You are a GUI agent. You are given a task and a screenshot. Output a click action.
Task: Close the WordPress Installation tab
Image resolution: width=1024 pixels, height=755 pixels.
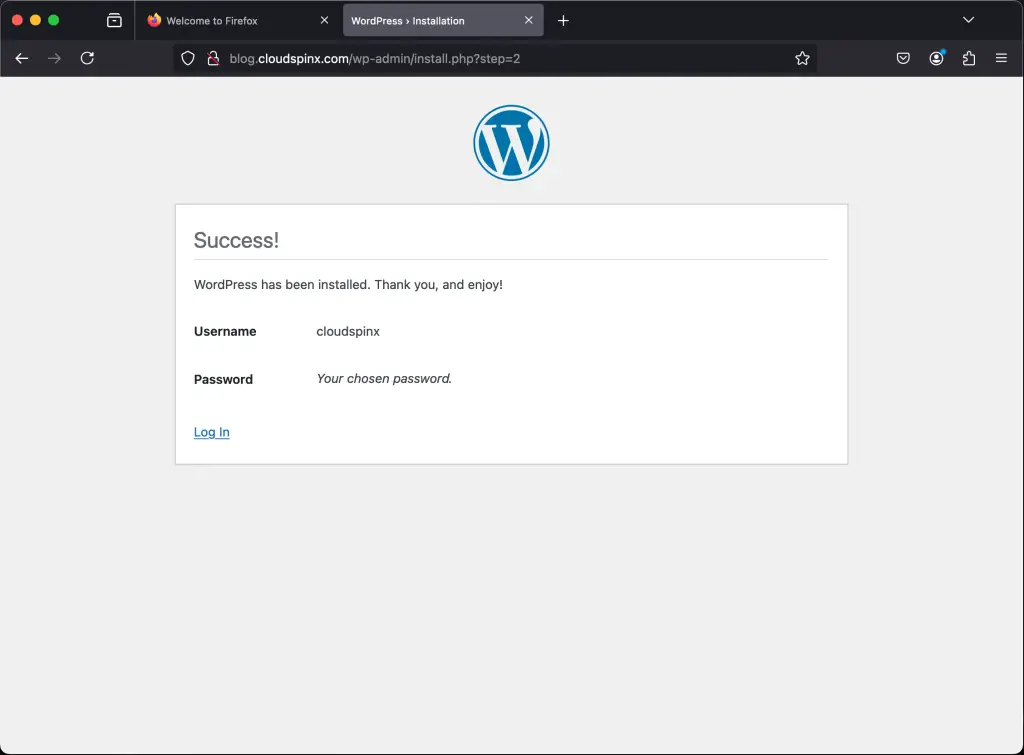coord(529,19)
